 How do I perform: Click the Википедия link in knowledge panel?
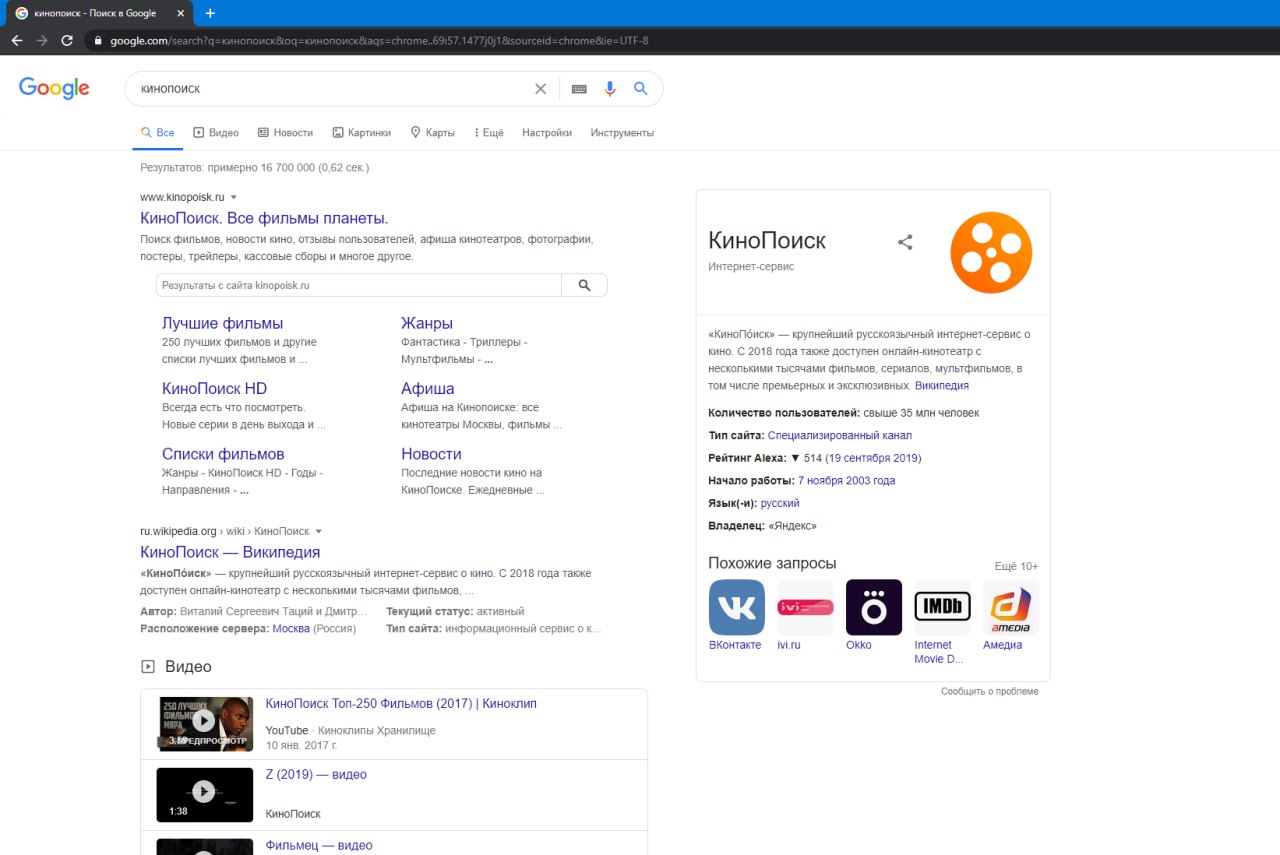942,385
